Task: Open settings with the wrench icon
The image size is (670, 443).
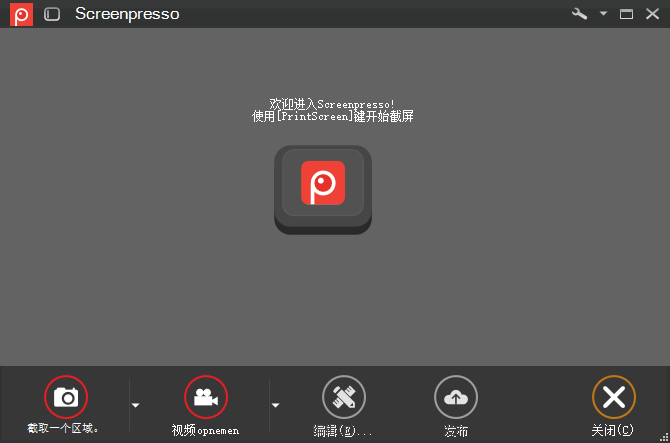Action: point(579,14)
